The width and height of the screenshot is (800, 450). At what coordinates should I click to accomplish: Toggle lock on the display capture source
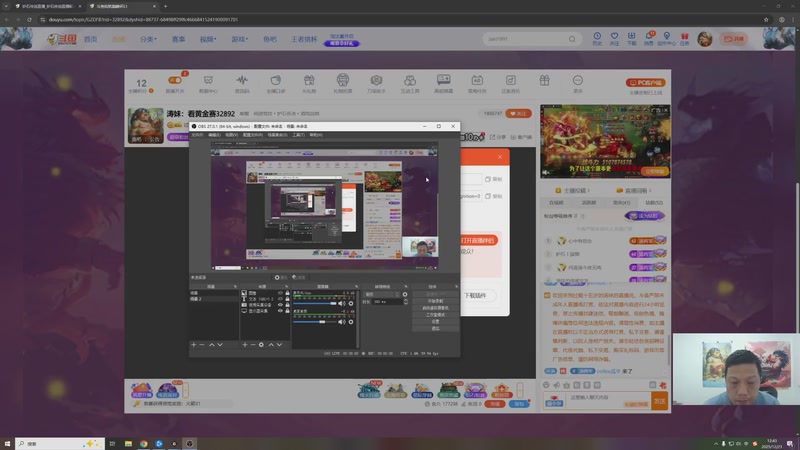[x=287, y=311]
